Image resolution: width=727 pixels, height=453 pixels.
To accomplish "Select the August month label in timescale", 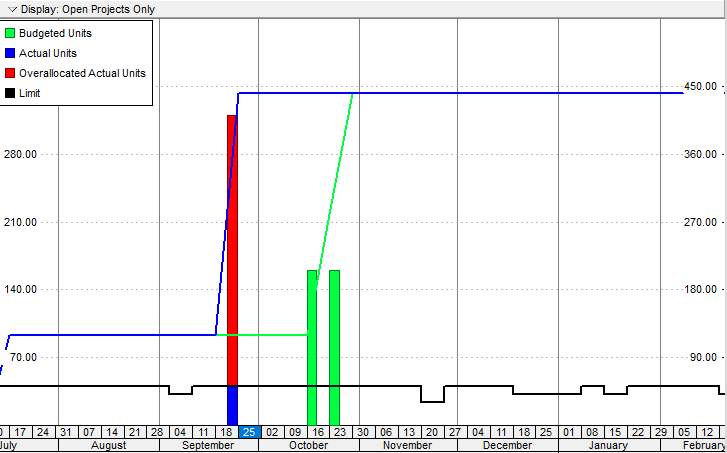I will point(106,446).
